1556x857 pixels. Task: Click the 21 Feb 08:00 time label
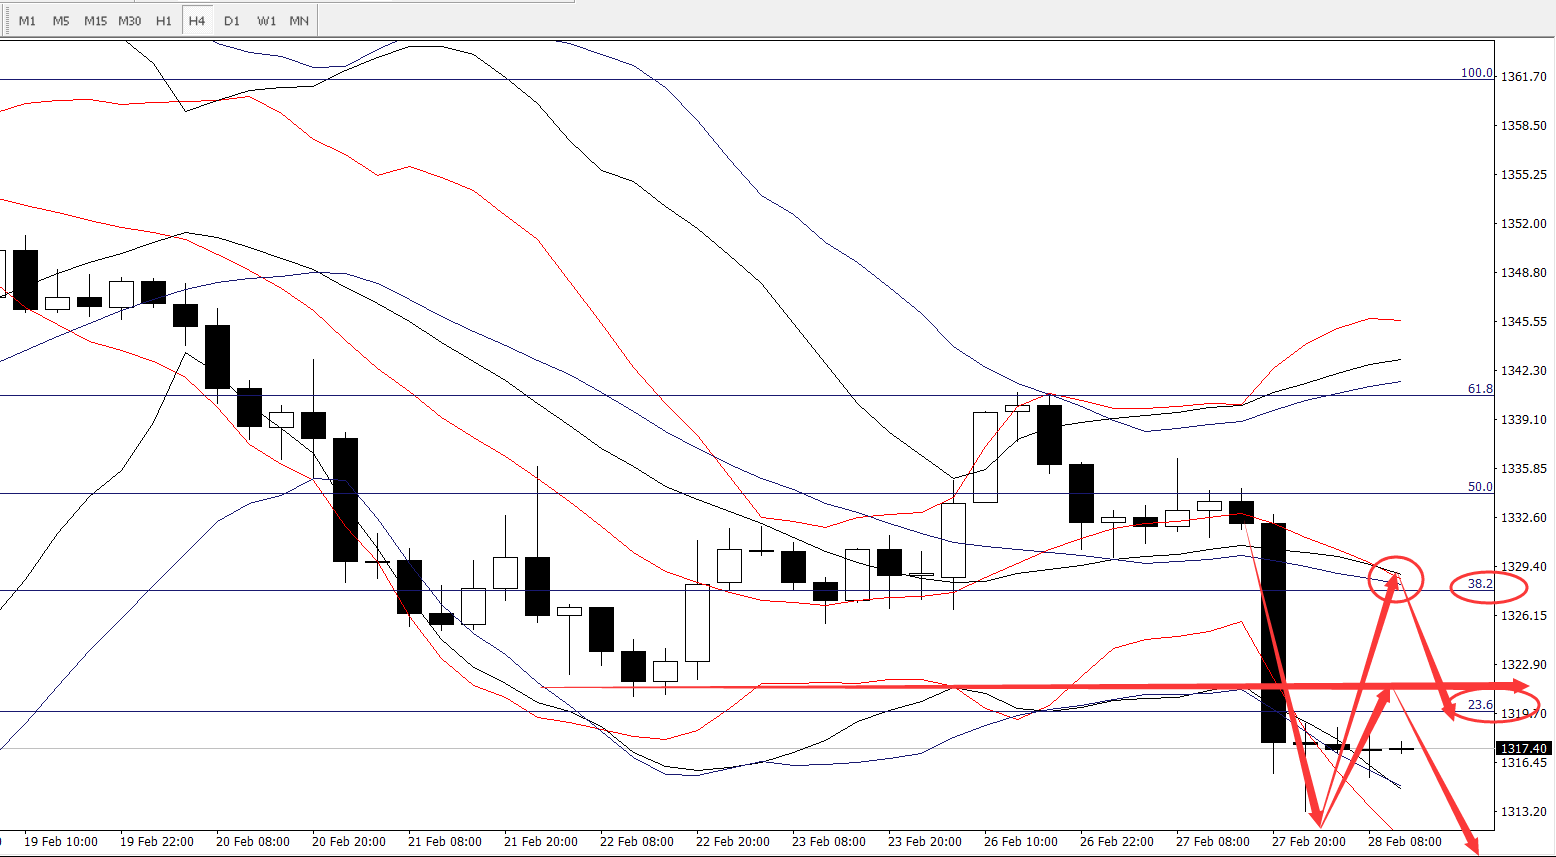click(443, 842)
